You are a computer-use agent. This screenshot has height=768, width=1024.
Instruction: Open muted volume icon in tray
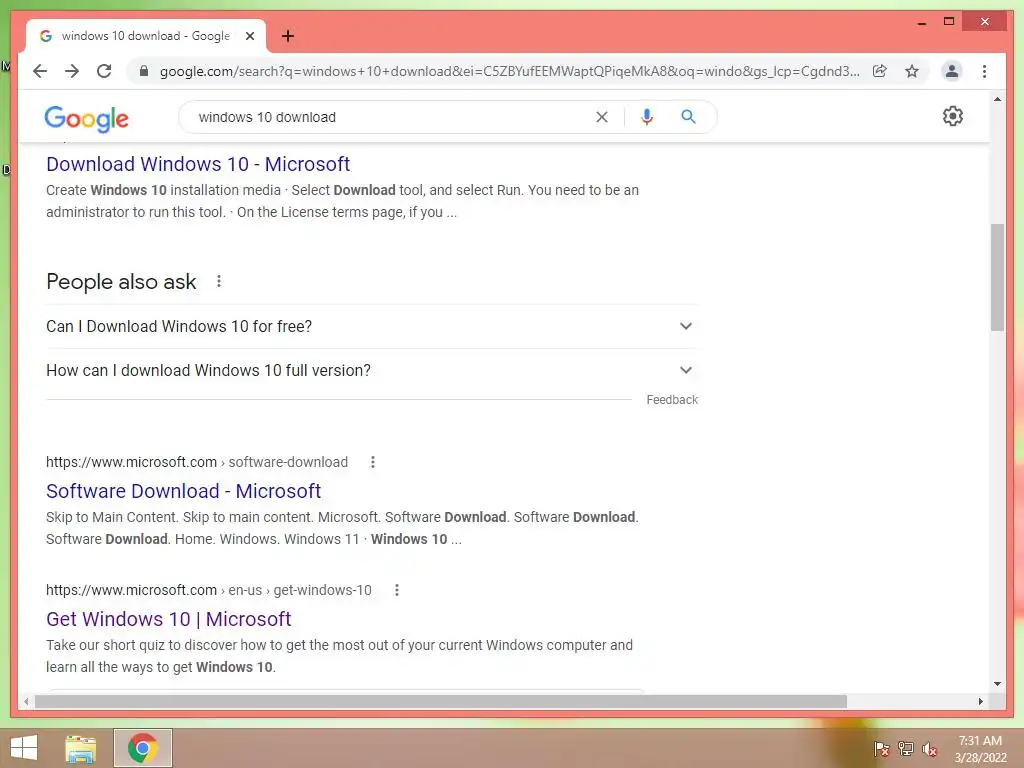coord(929,749)
